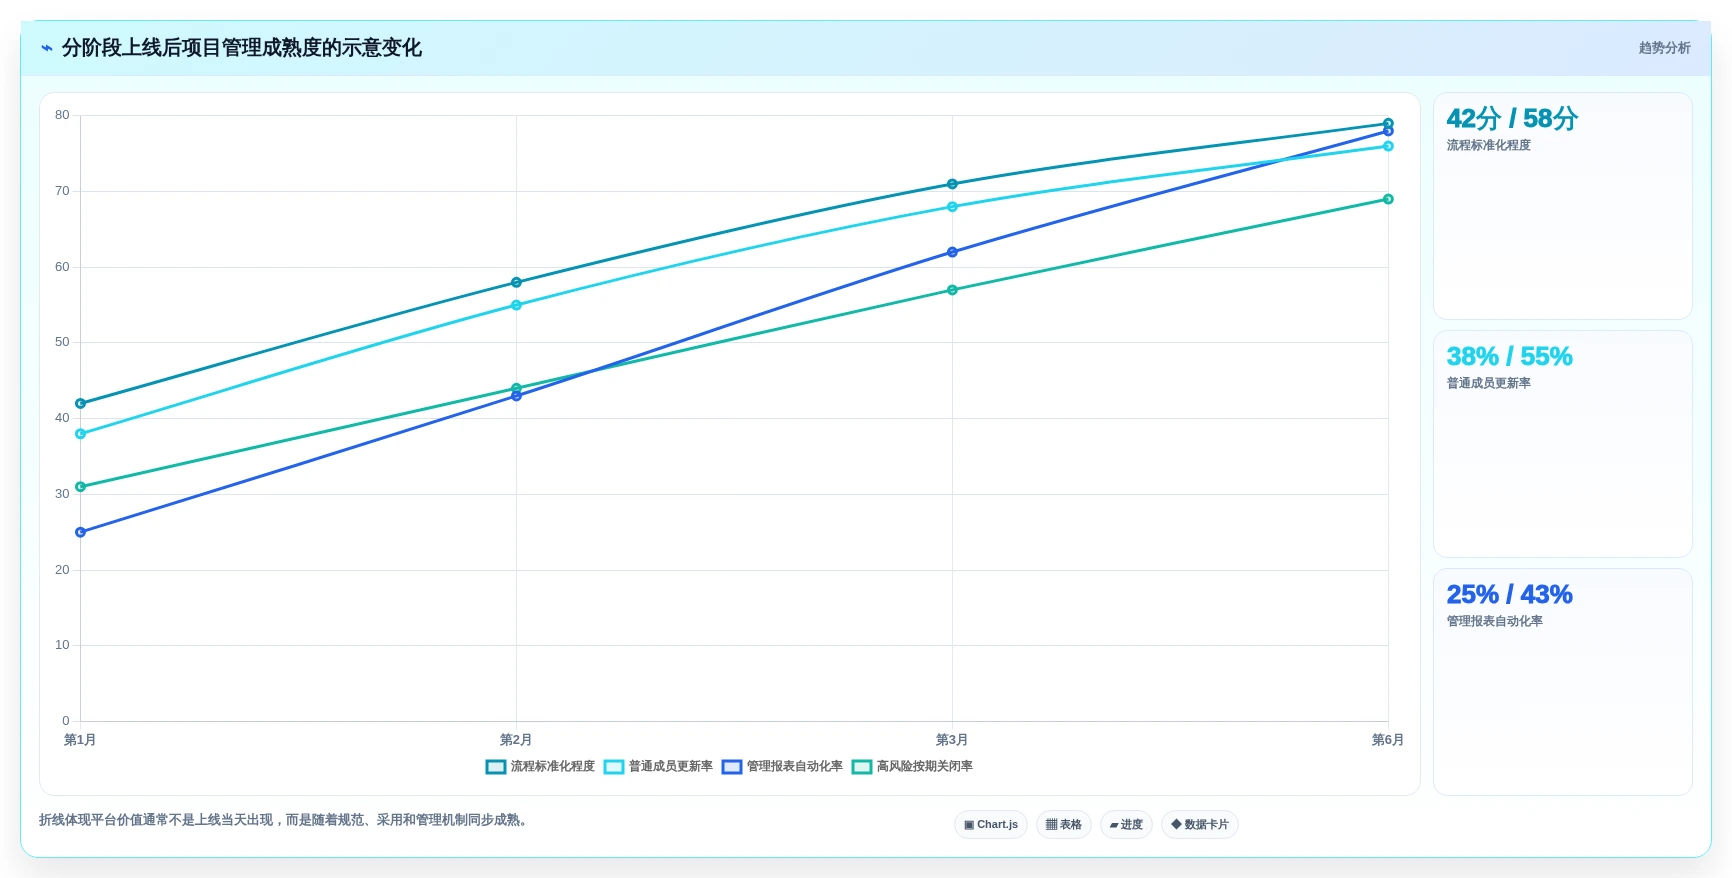Viewport: 1732px width, 878px height.
Task: Click the 高风险按期关闭率 legend color box
Action: point(862,767)
